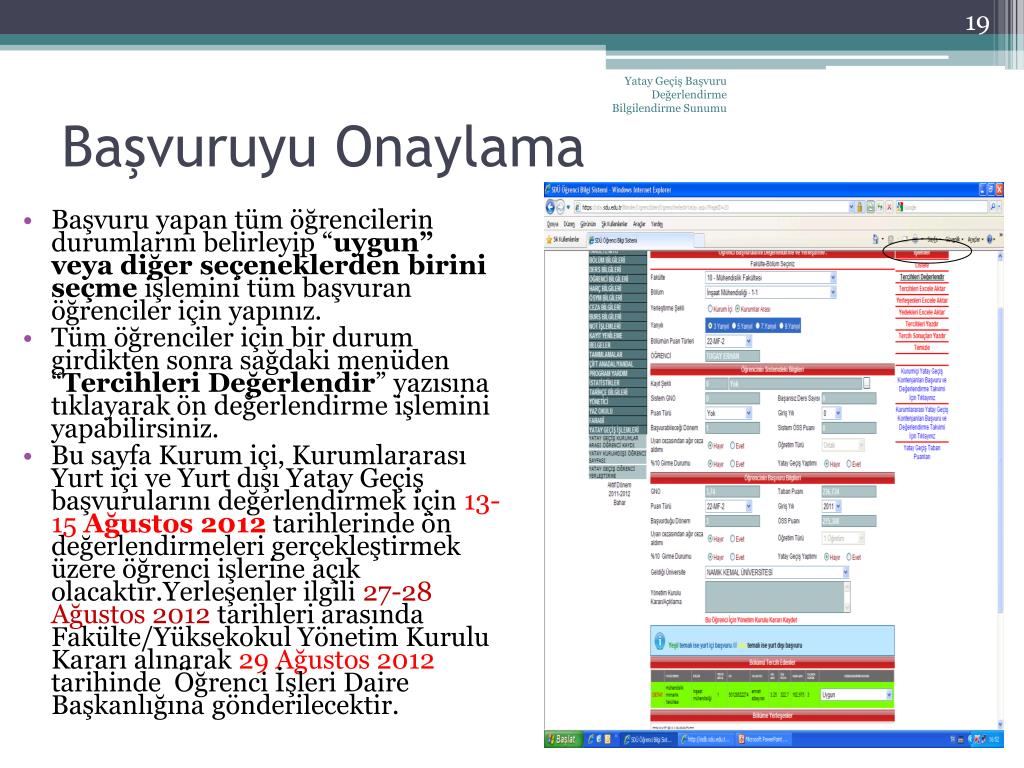
Task: Open the Bölümün Puan Türleri dropdown
Action: tap(729, 341)
